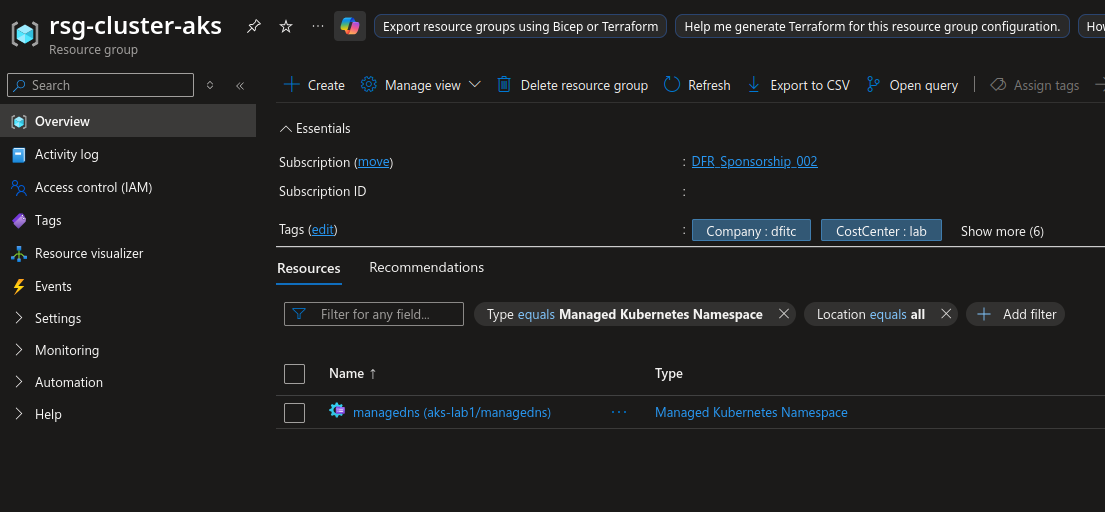Click the move link next to Subscription
1105x512 pixels.
pos(374,162)
